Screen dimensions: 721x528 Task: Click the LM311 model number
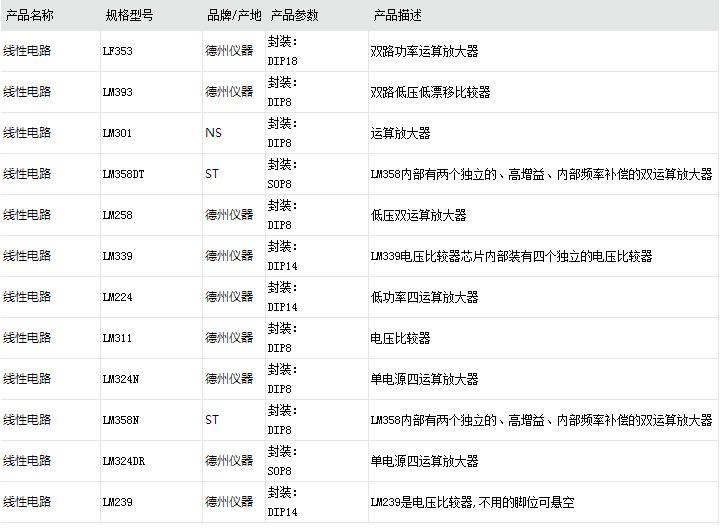117,338
